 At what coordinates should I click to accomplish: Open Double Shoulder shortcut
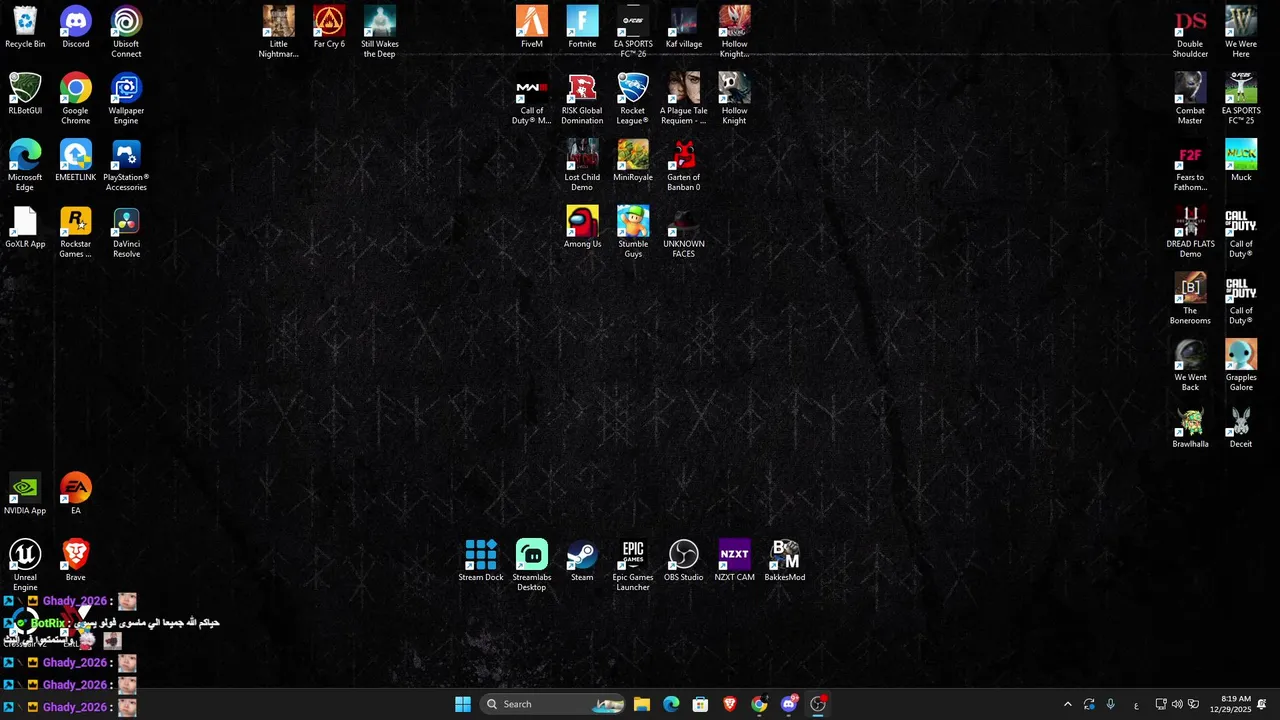[x=1190, y=32]
